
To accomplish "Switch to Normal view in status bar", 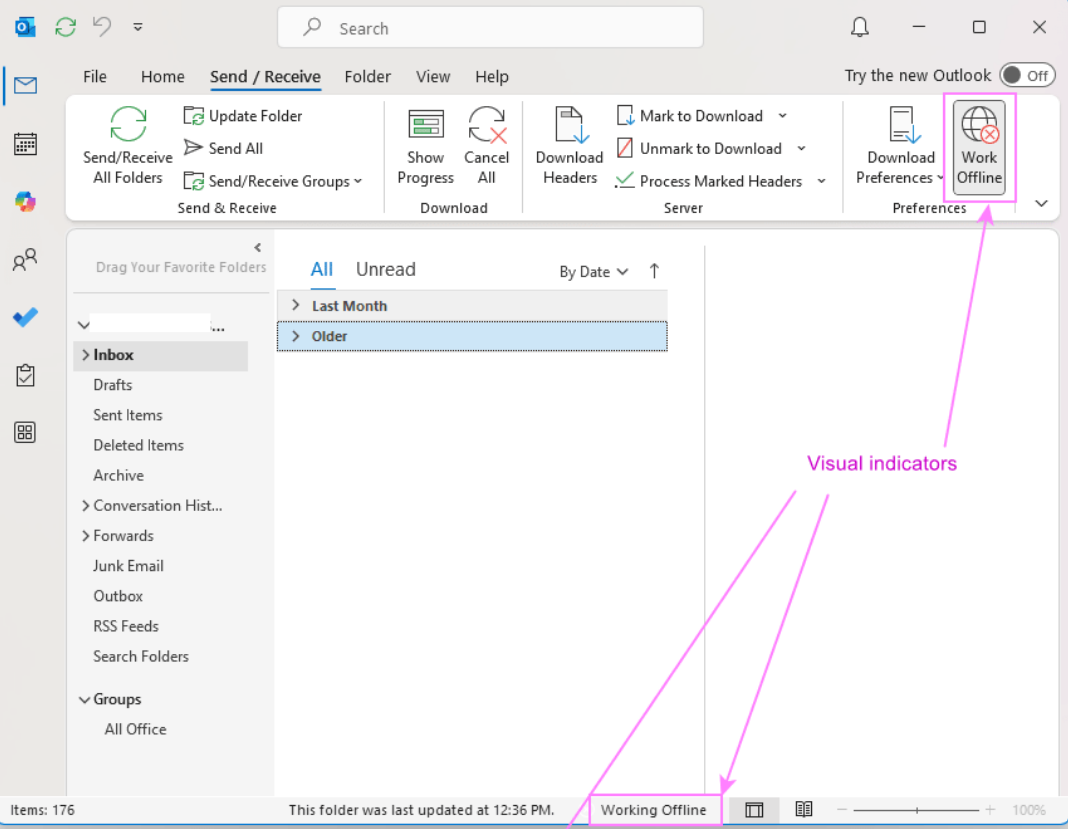I will click(754, 809).
